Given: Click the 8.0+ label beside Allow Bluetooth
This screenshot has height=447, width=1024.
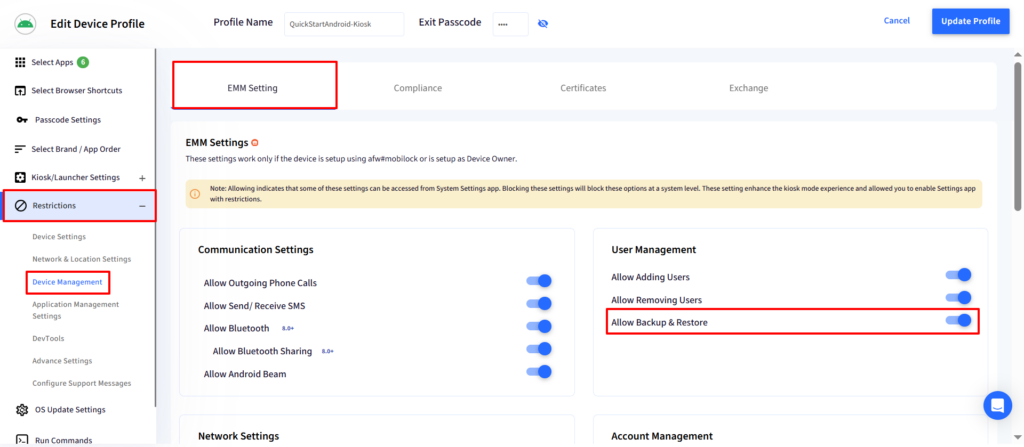Looking at the screenshot, I should click(288, 328).
